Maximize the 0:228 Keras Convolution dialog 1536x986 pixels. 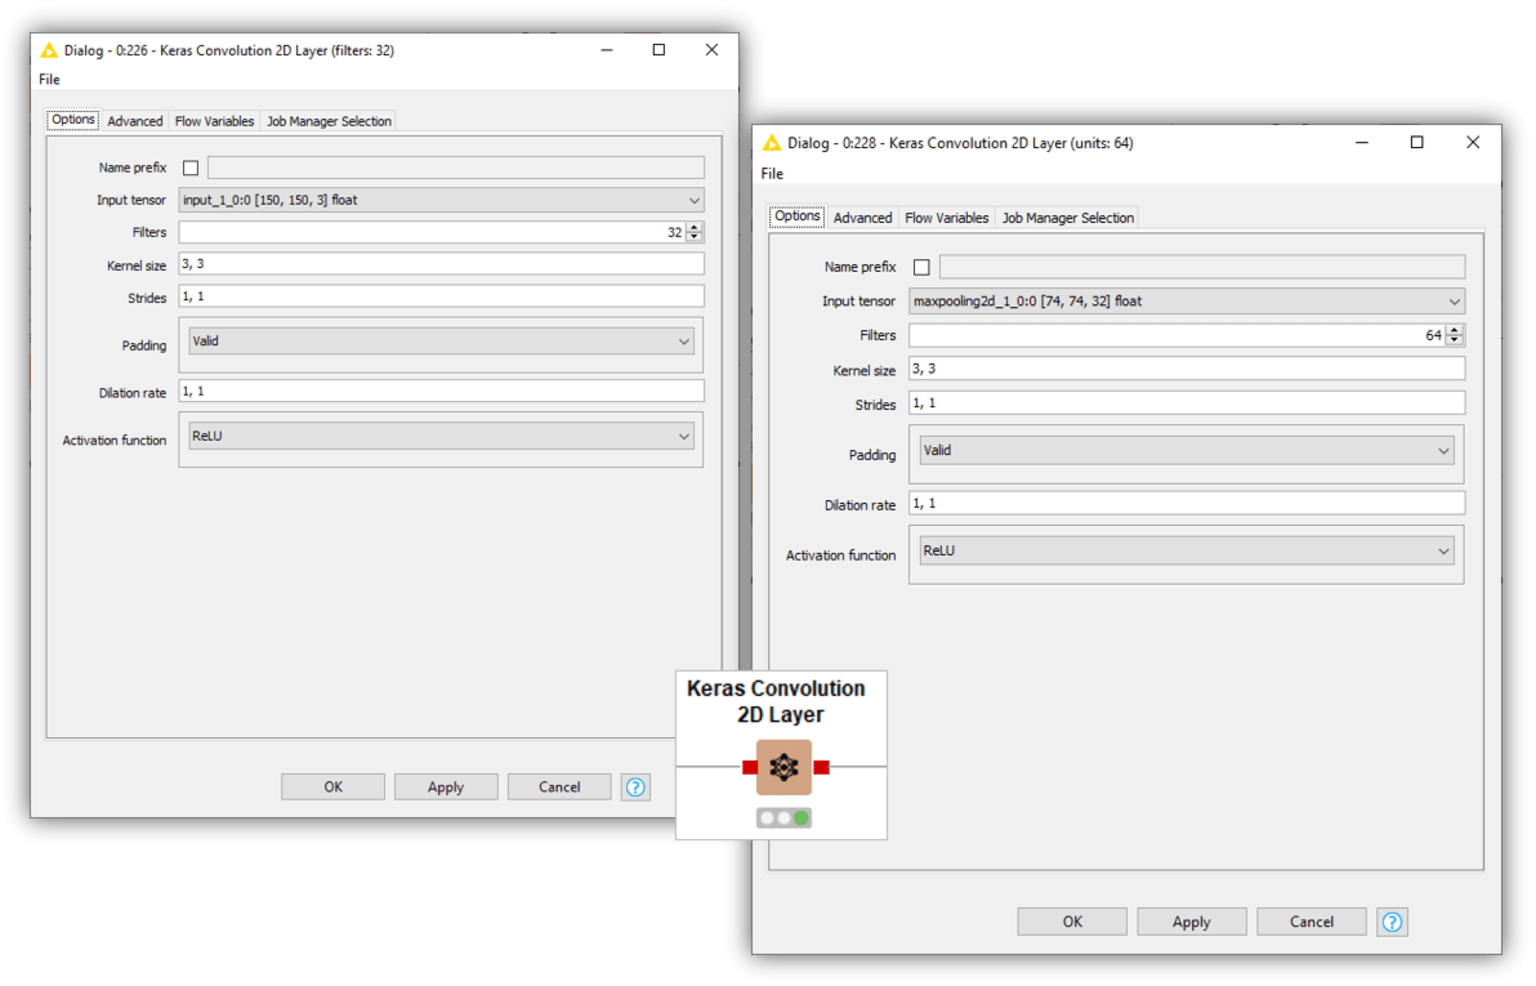1416,143
